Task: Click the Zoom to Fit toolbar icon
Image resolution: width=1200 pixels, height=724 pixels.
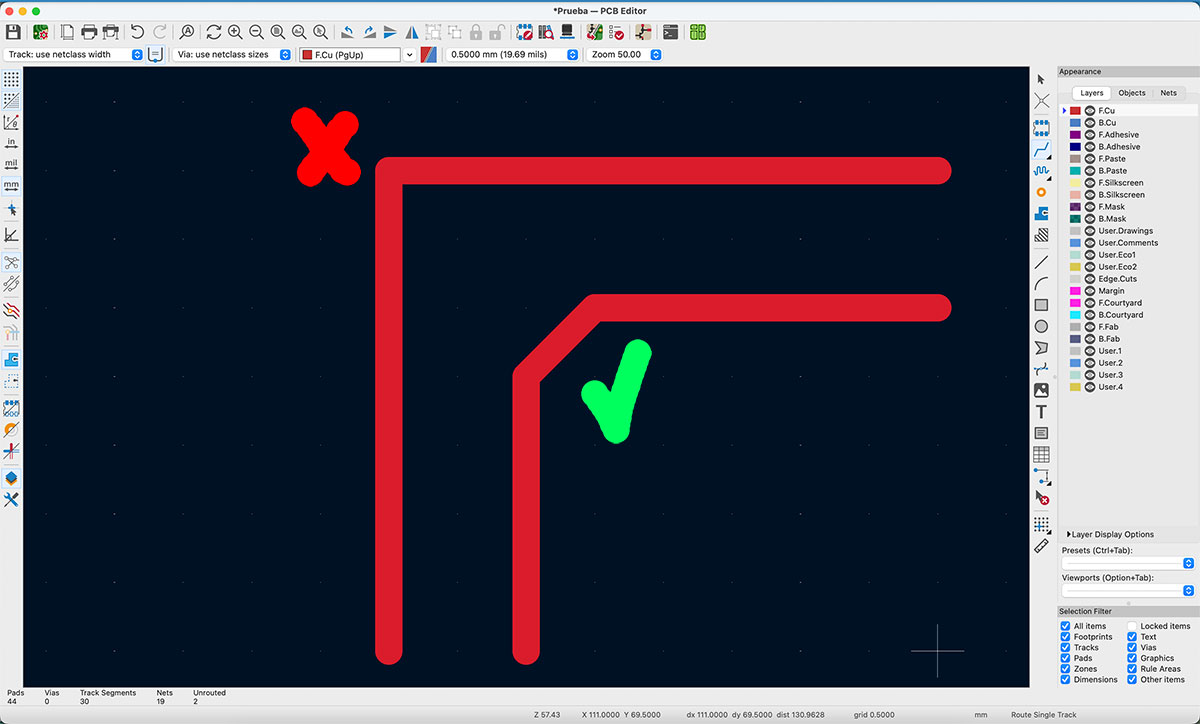Action: [x=277, y=32]
